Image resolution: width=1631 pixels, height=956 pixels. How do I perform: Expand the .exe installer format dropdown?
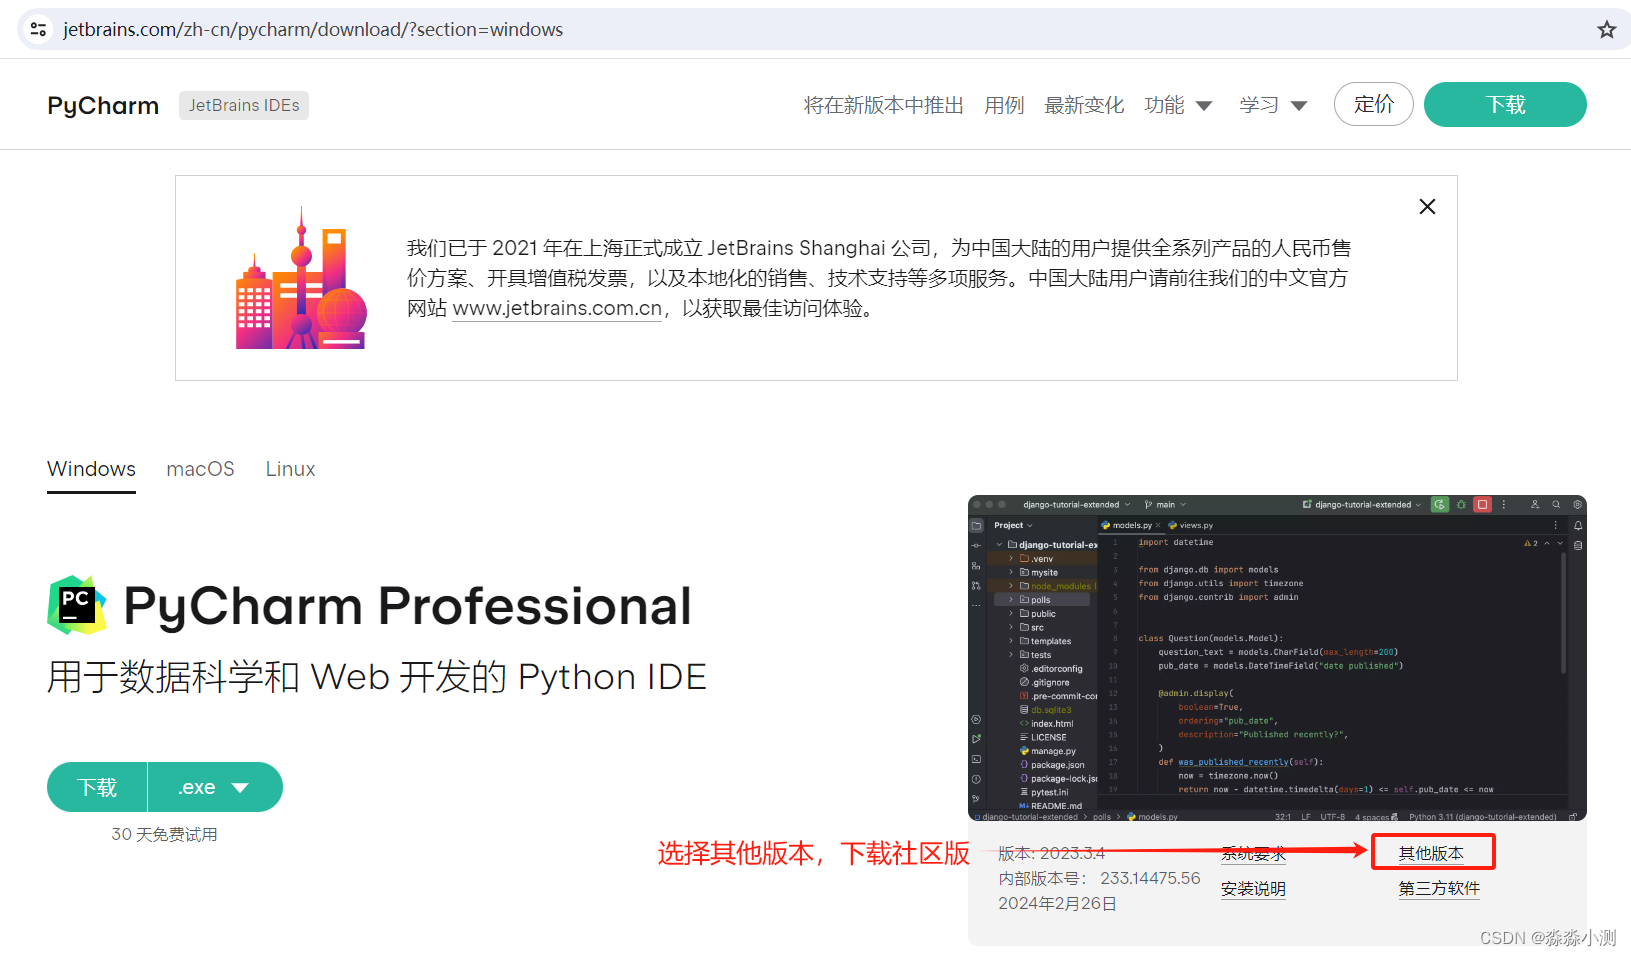(215, 787)
